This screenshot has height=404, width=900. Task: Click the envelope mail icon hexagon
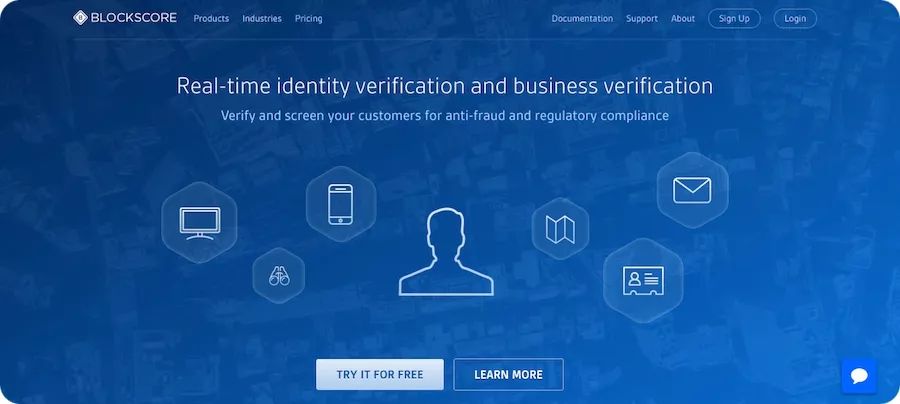point(692,190)
